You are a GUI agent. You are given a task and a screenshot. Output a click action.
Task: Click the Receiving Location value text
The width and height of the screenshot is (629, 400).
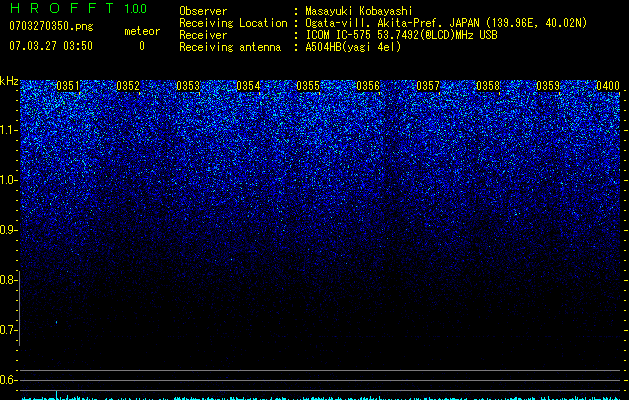446,23
